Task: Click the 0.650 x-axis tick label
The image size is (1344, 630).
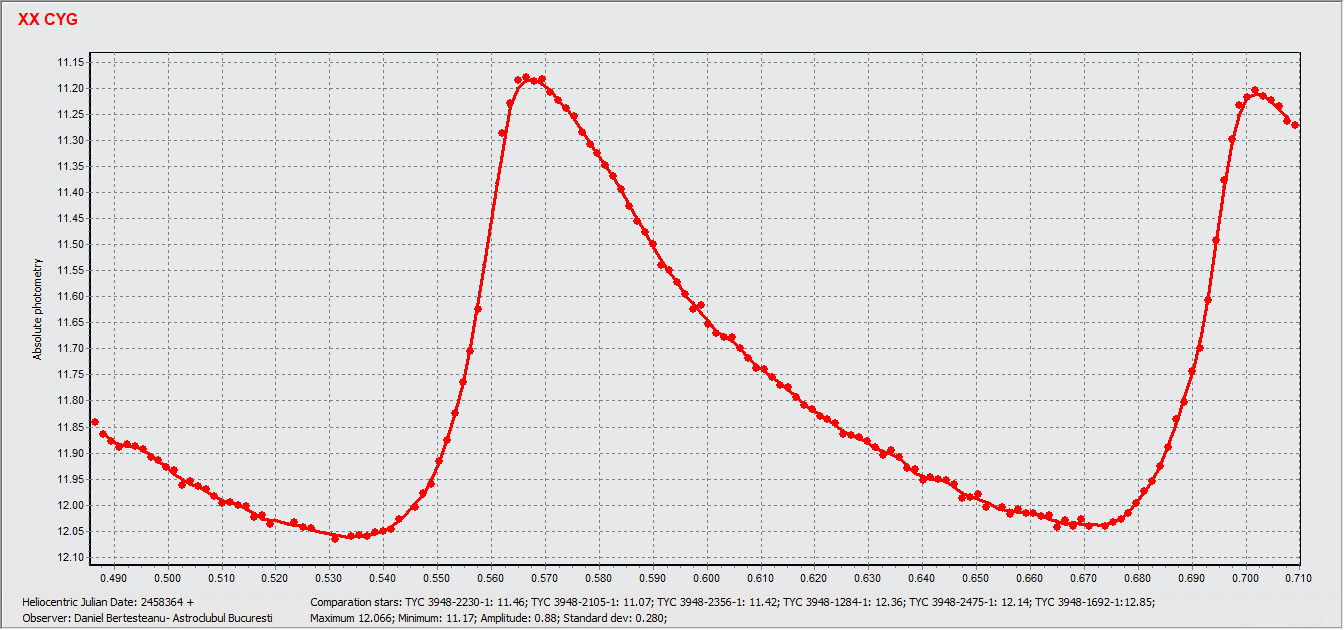Action: click(975, 578)
